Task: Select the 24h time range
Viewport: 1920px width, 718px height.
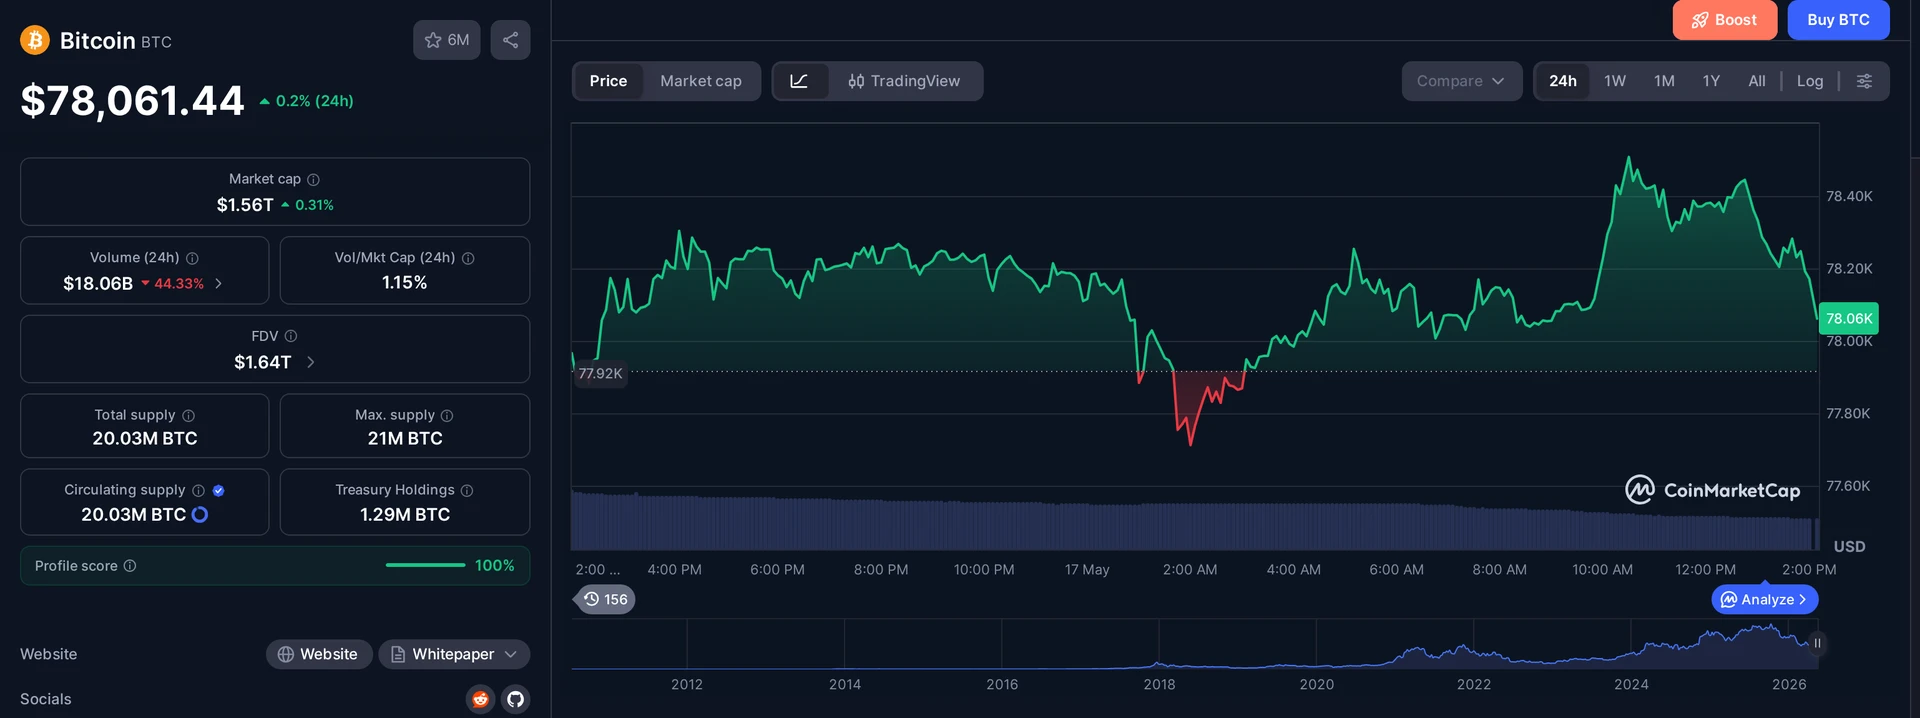Action: [1563, 81]
